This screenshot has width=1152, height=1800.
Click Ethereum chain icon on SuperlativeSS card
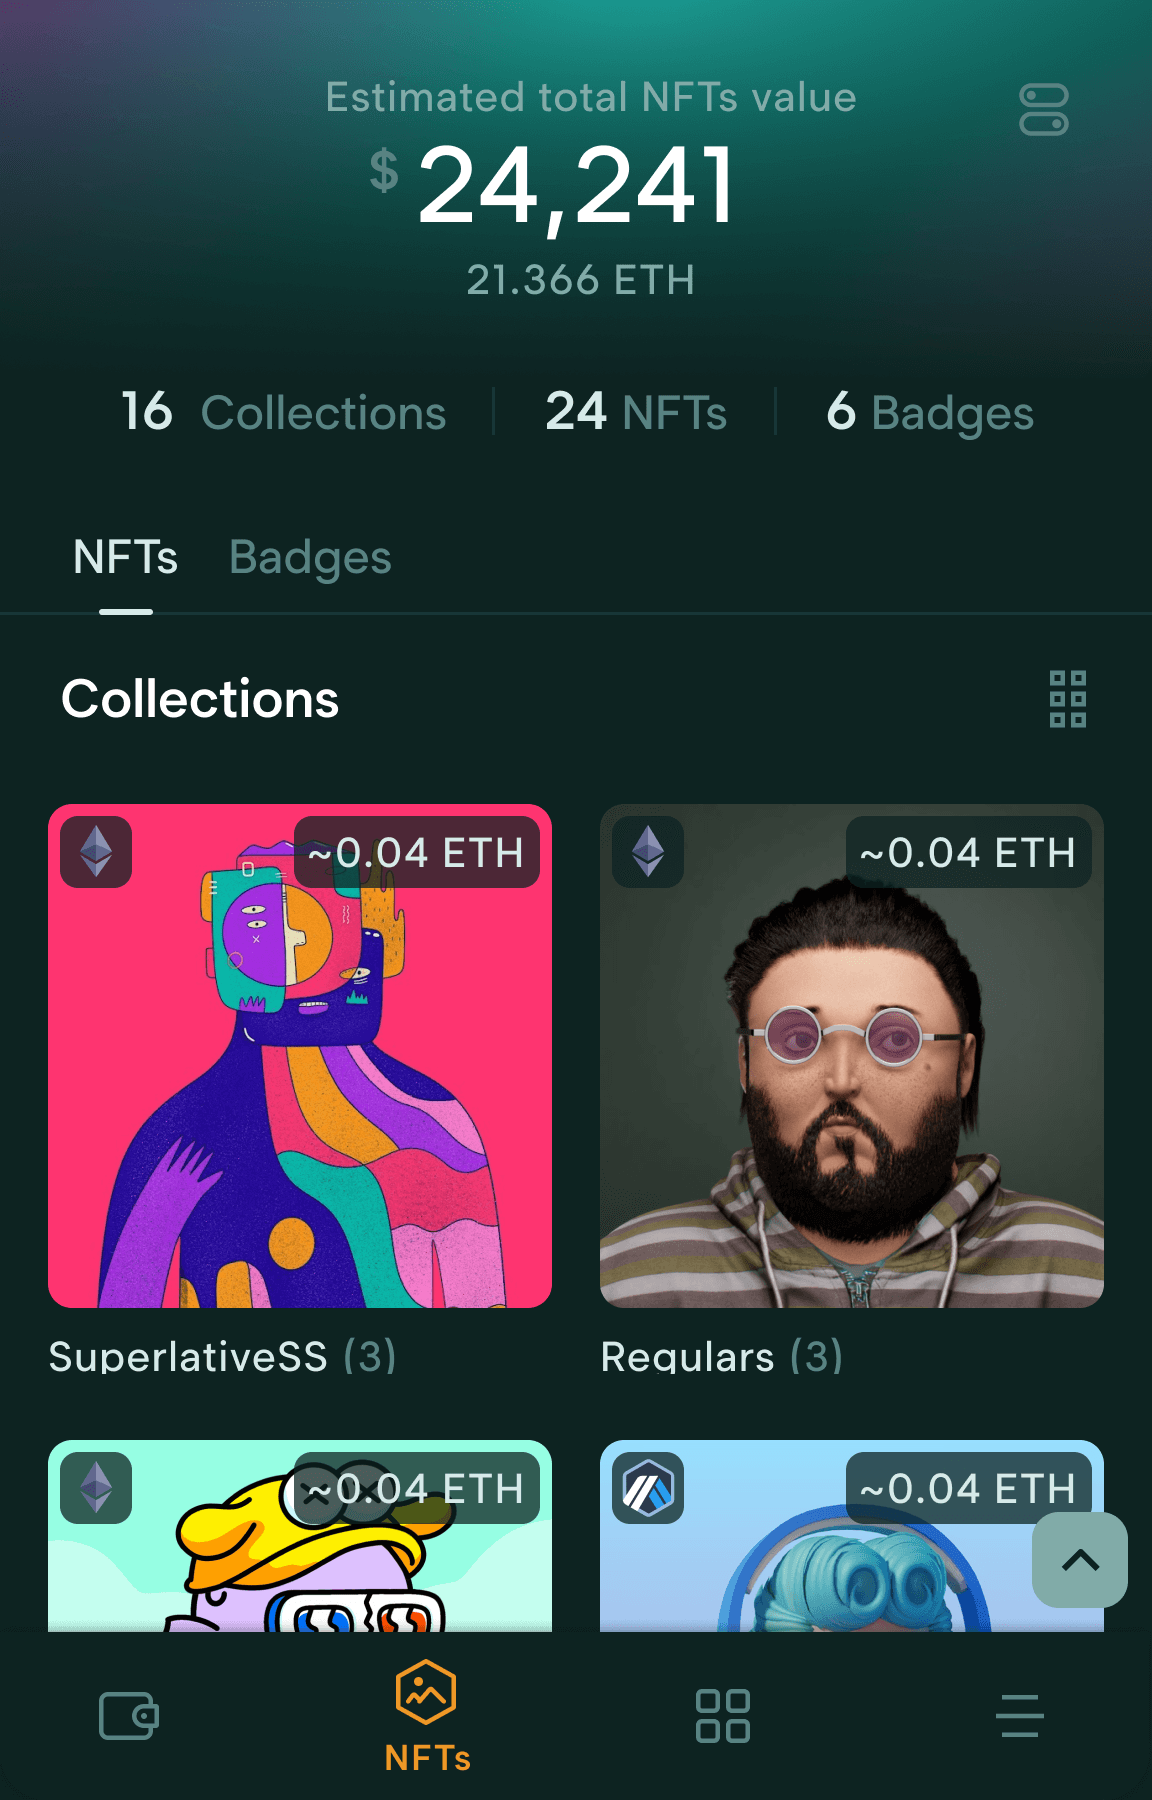coord(96,852)
